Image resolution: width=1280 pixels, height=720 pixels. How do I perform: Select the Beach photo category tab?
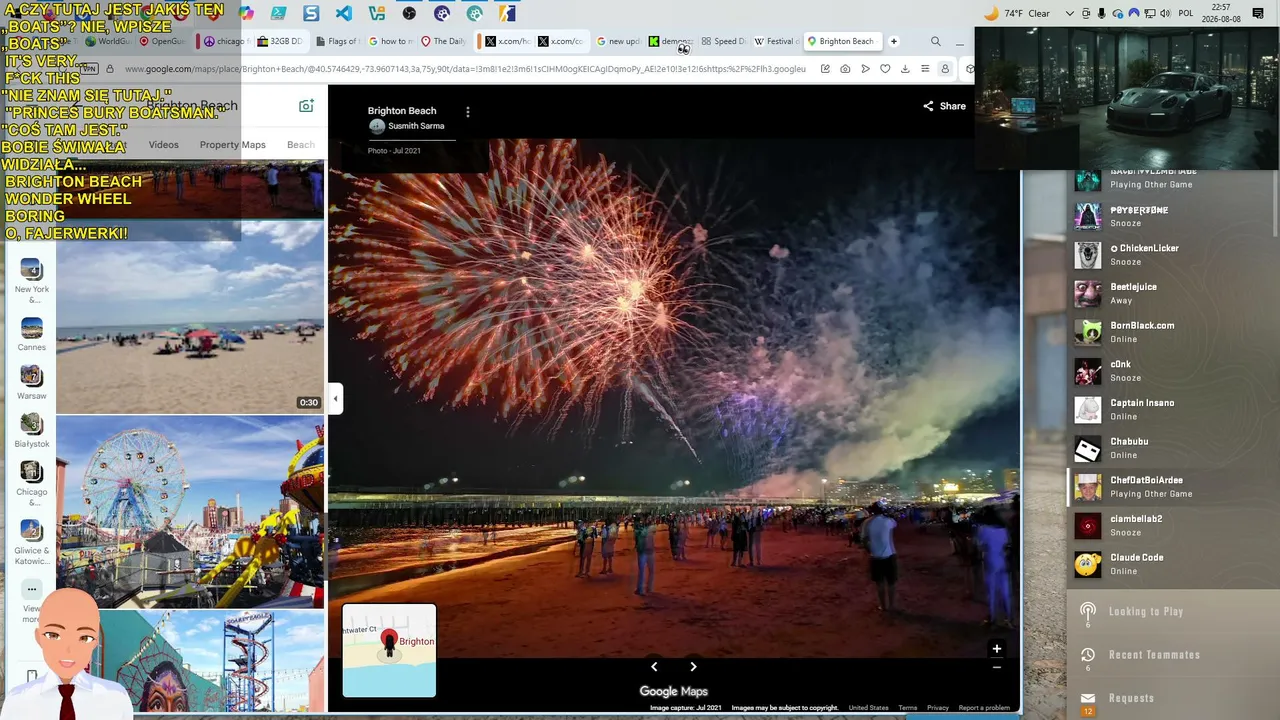[301, 145]
